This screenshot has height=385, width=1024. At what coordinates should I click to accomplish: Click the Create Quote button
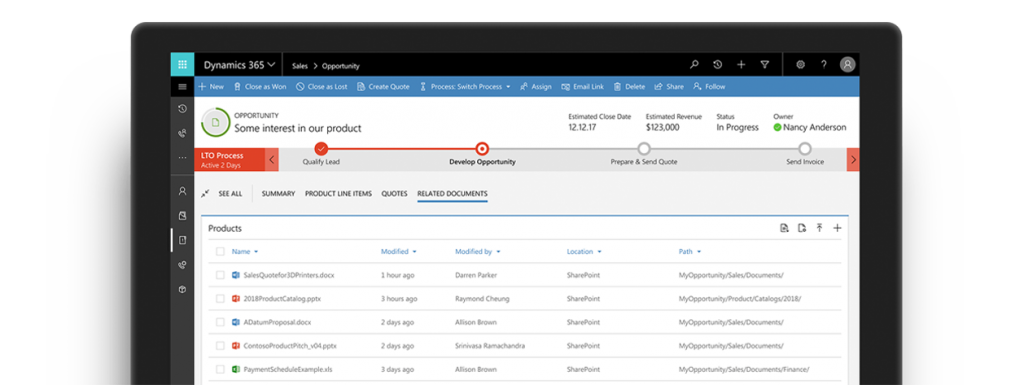click(383, 86)
